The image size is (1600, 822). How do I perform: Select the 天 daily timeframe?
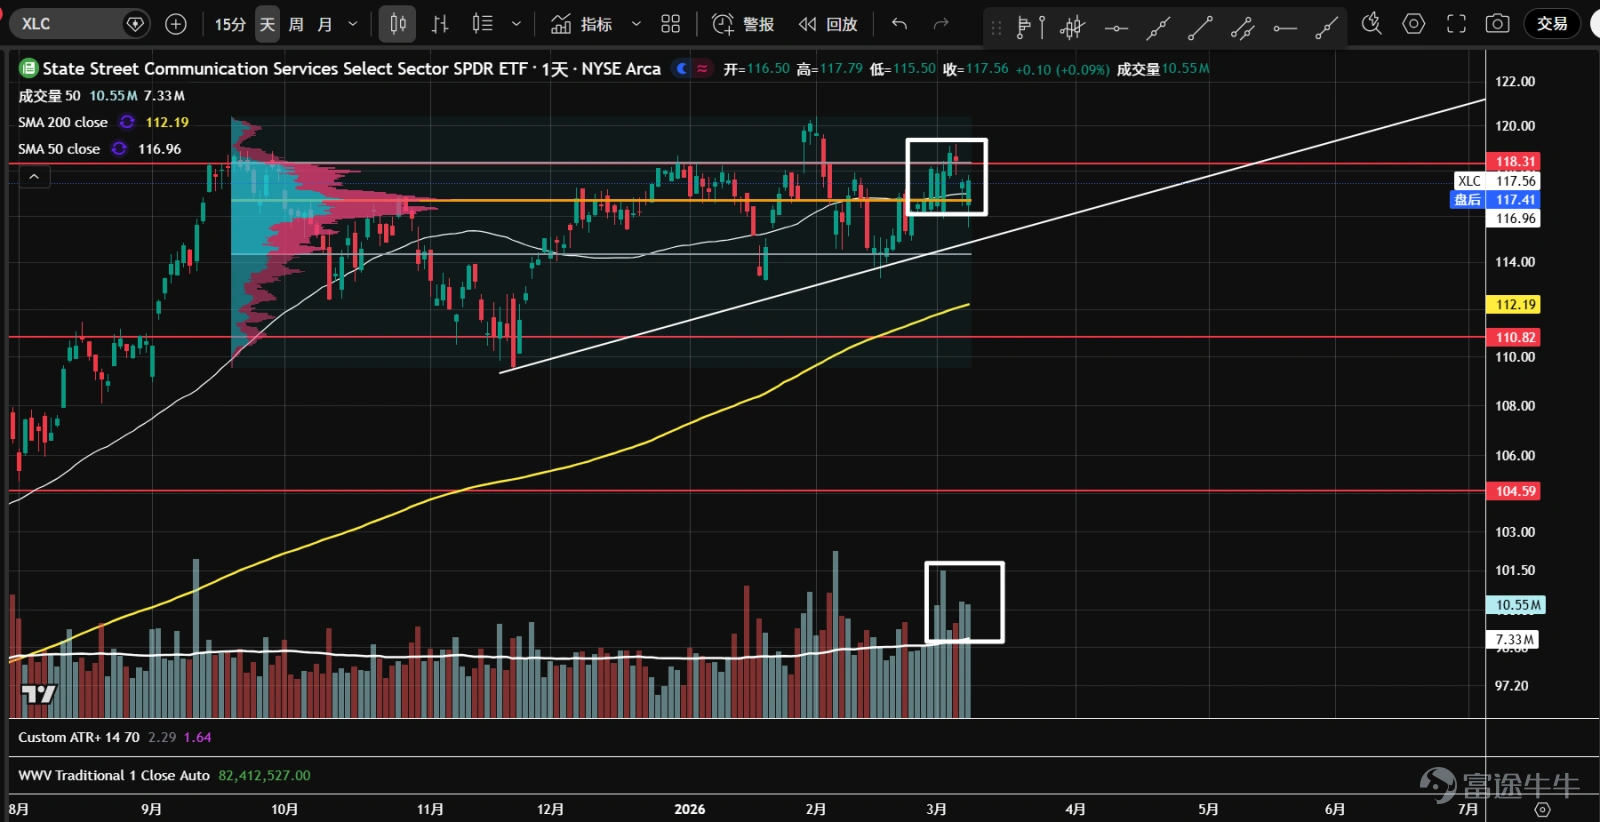[x=267, y=24]
